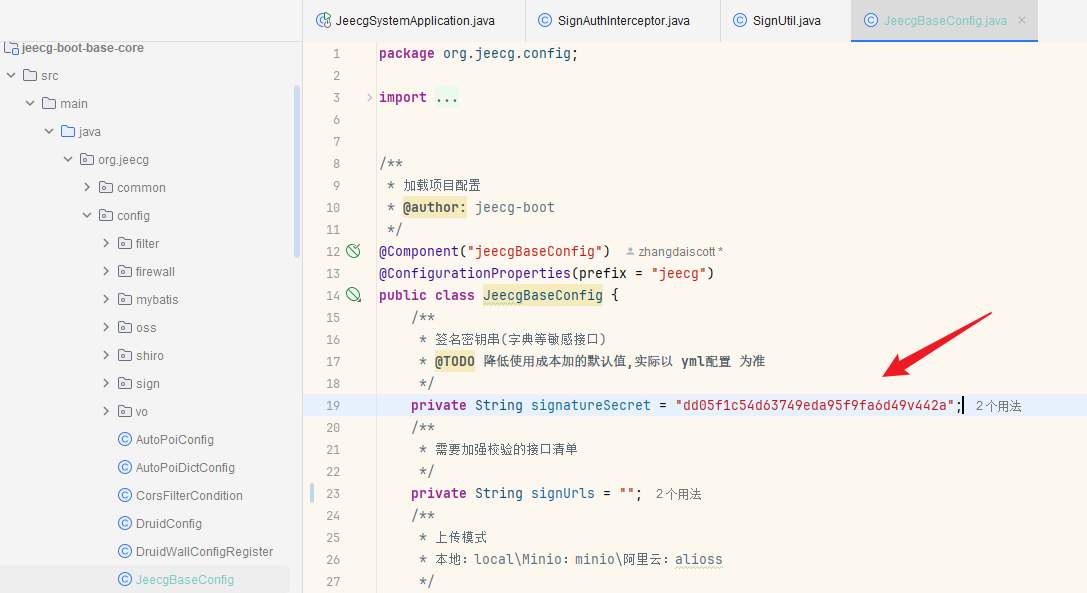
Task: Collapse the src folder
Action: click(11, 75)
